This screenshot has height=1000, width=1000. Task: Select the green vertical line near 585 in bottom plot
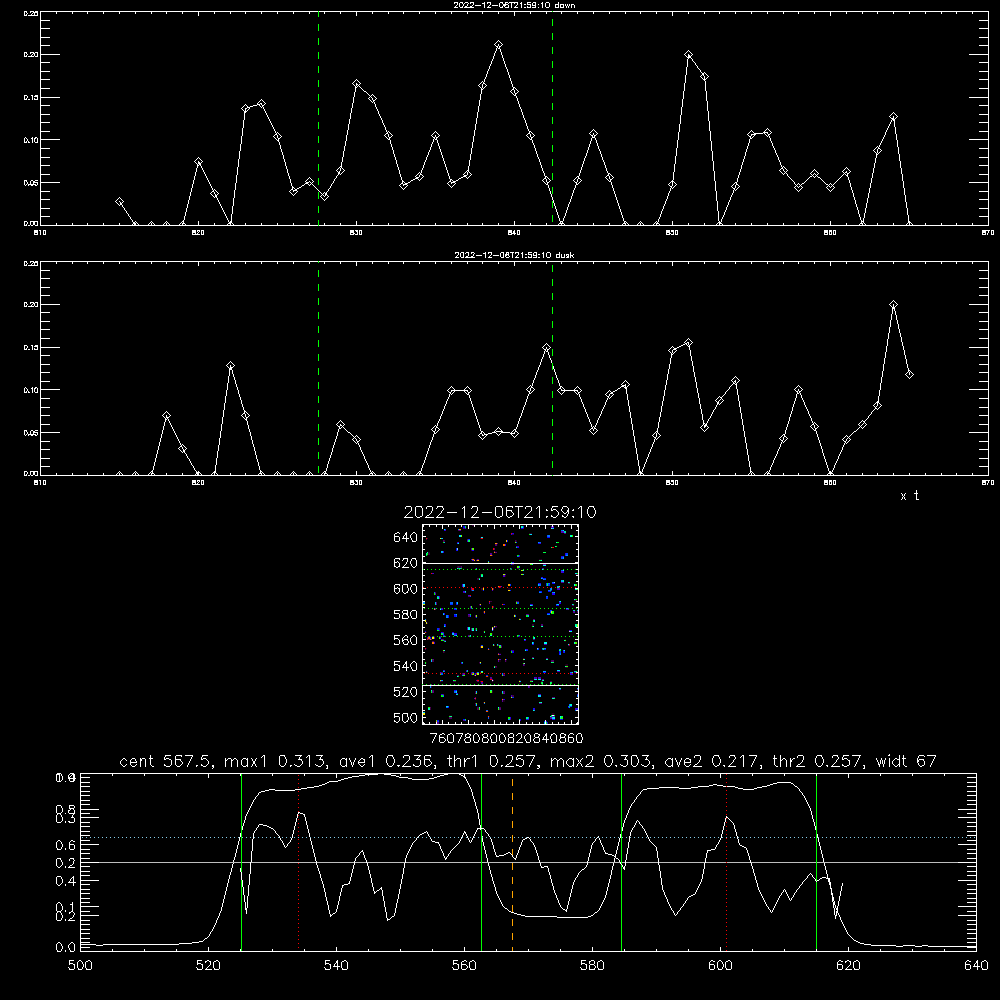pos(621,862)
